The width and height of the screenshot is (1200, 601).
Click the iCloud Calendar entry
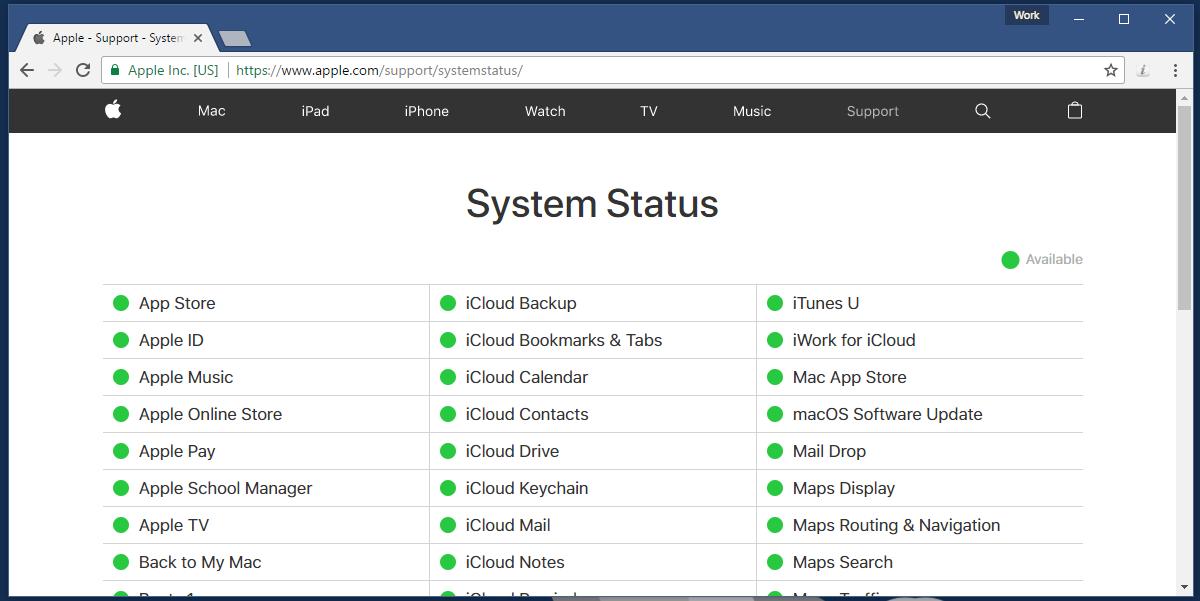(527, 377)
